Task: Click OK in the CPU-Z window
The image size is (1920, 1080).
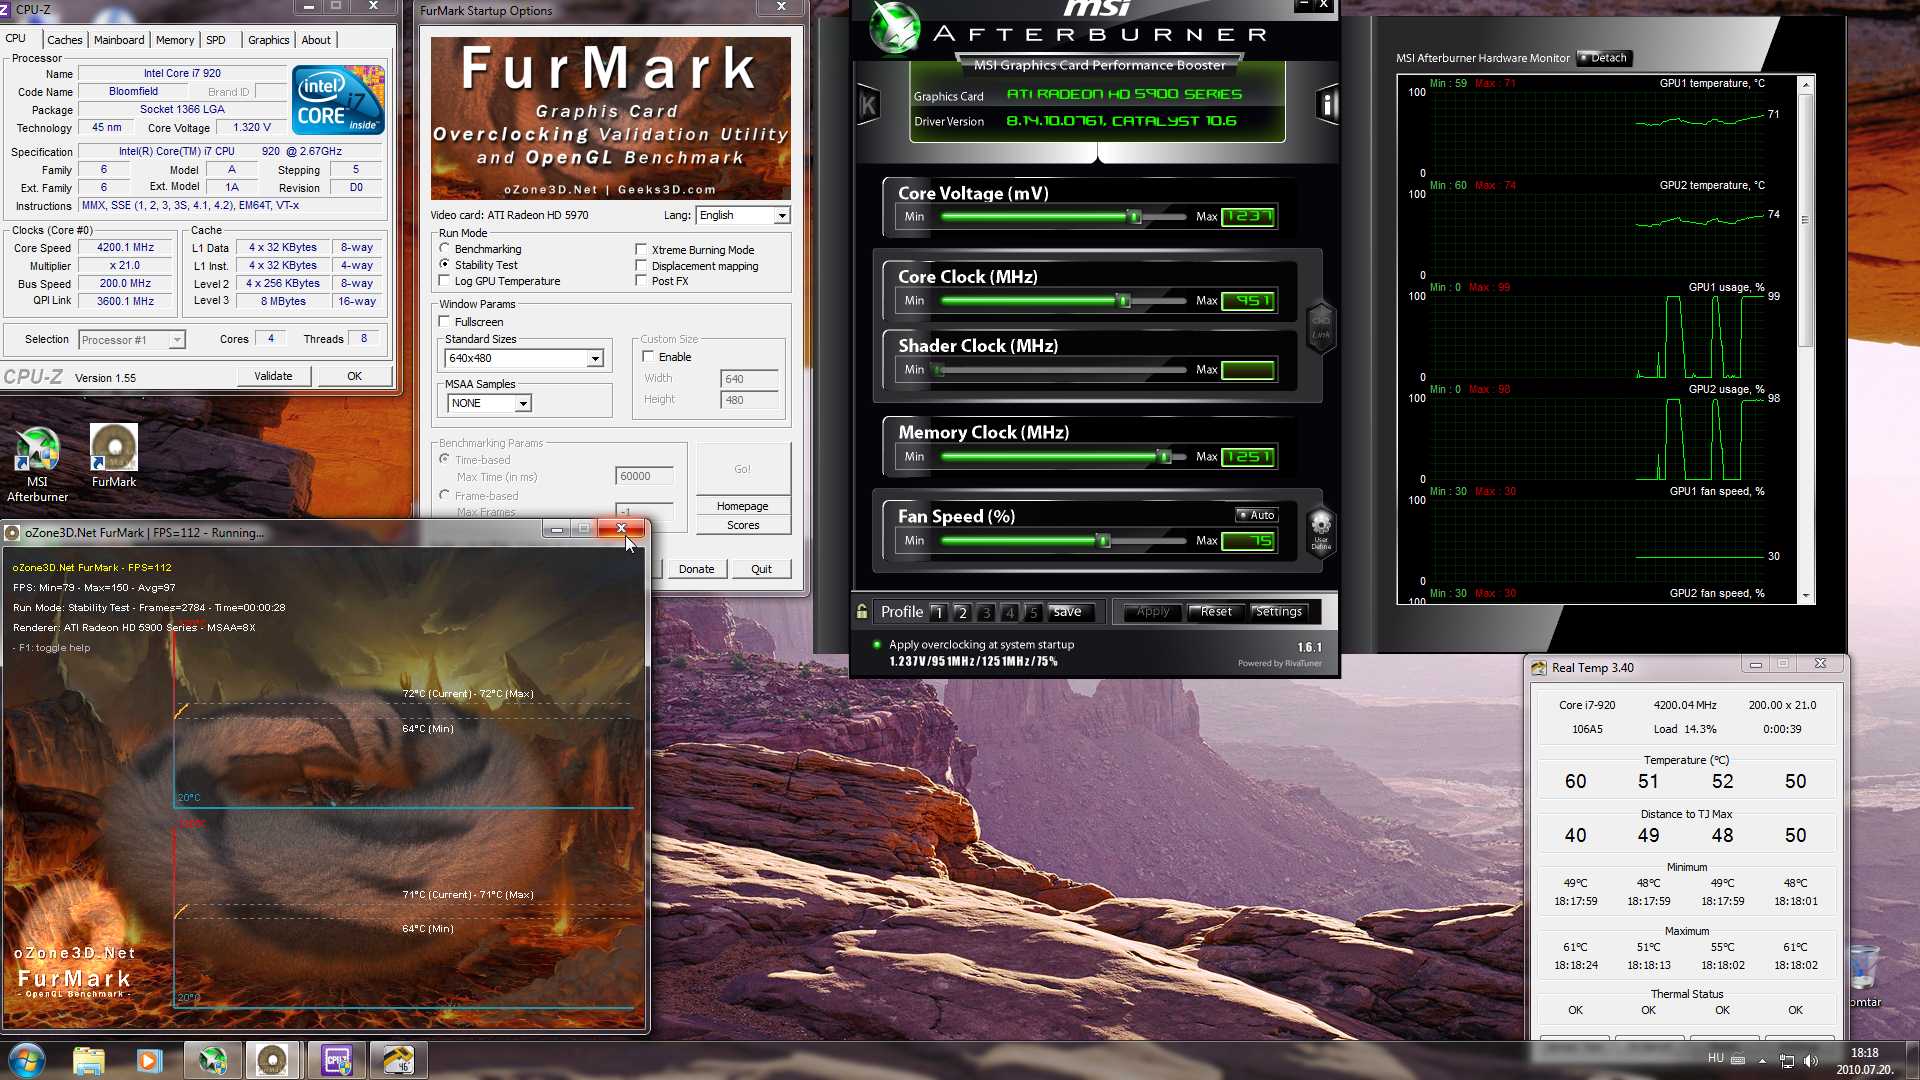Action: tap(354, 376)
